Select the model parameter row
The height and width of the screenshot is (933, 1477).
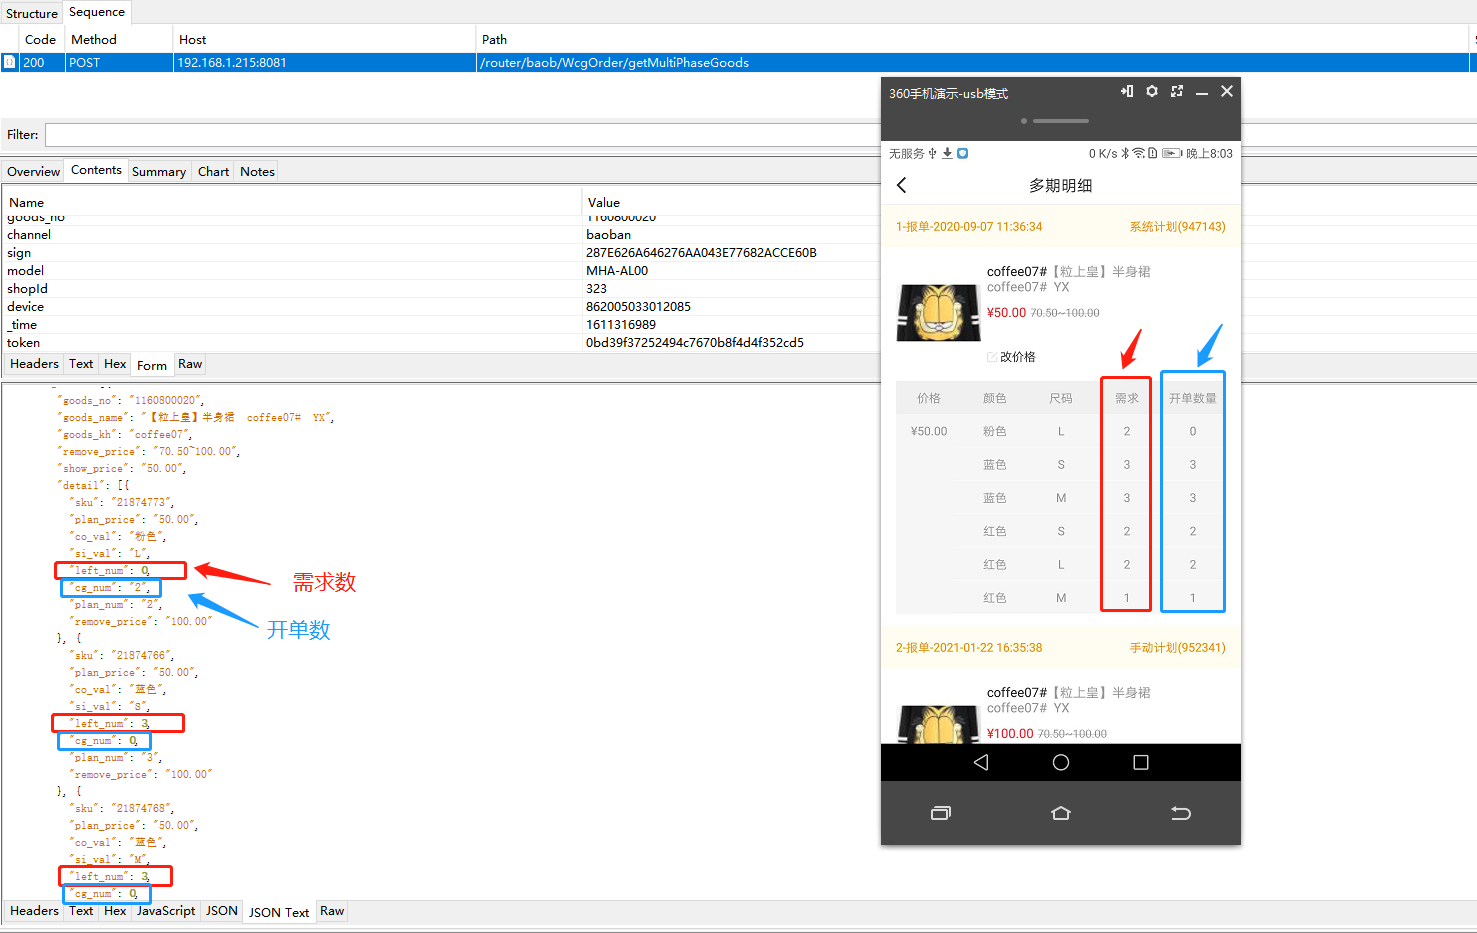(x=441, y=271)
